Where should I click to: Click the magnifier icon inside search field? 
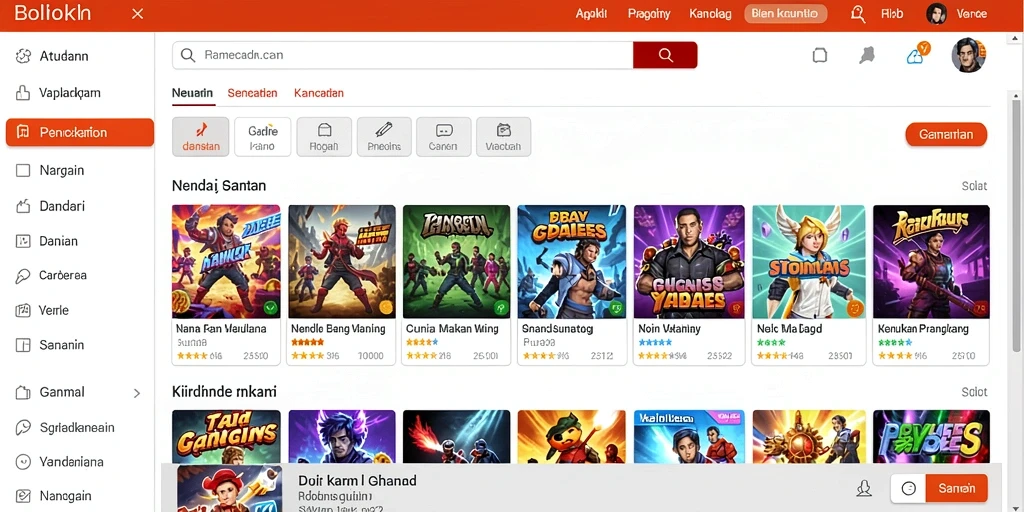tap(188, 56)
